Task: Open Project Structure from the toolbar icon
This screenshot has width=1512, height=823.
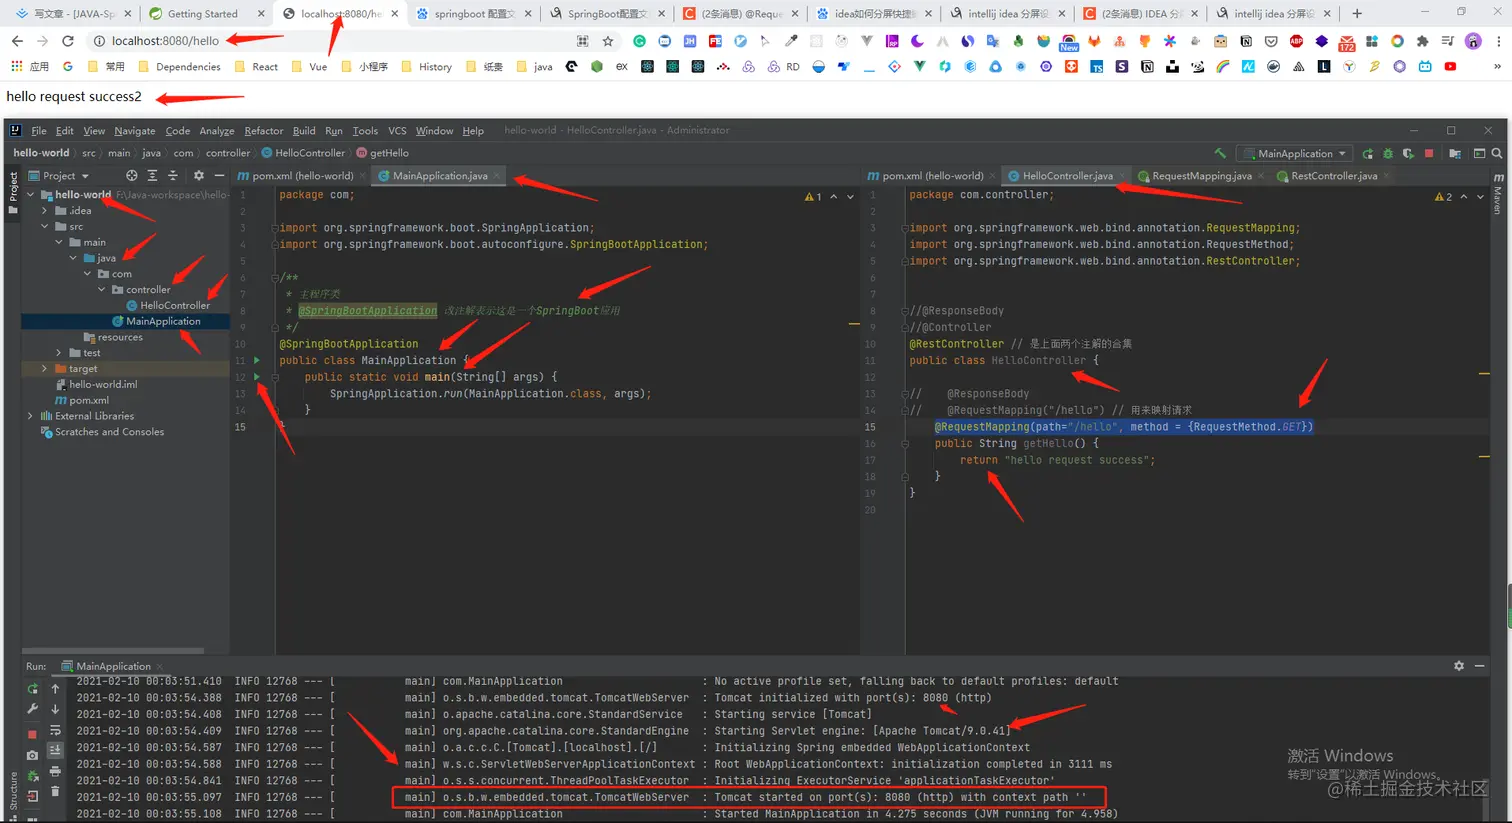Action: click(1455, 153)
